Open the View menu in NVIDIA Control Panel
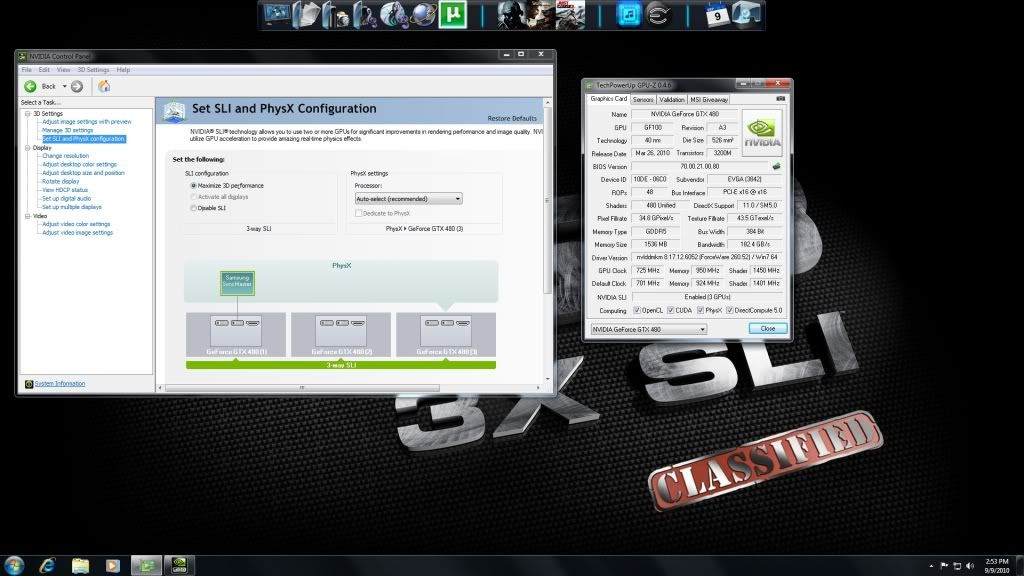Viewport: 1024px width, 576px height. click(x=63, y=70)
